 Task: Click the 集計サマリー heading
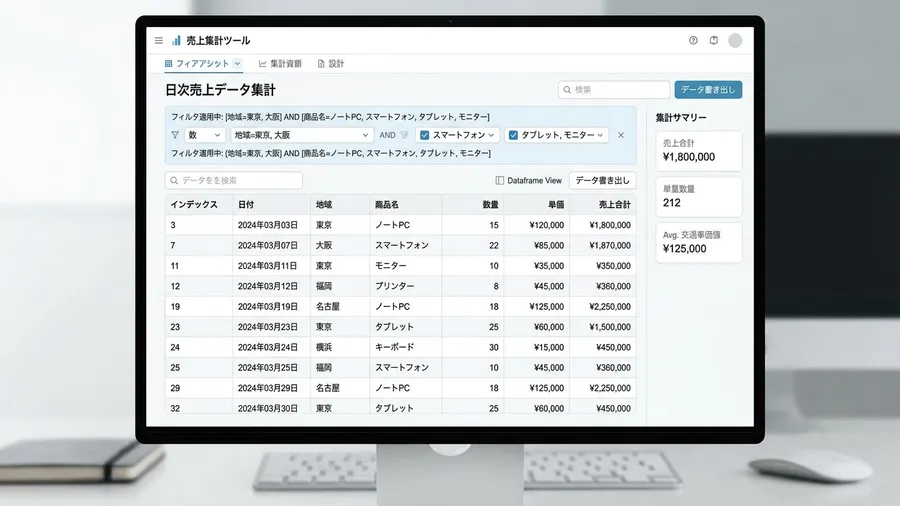pyautogui.click(x=681, y=118)
